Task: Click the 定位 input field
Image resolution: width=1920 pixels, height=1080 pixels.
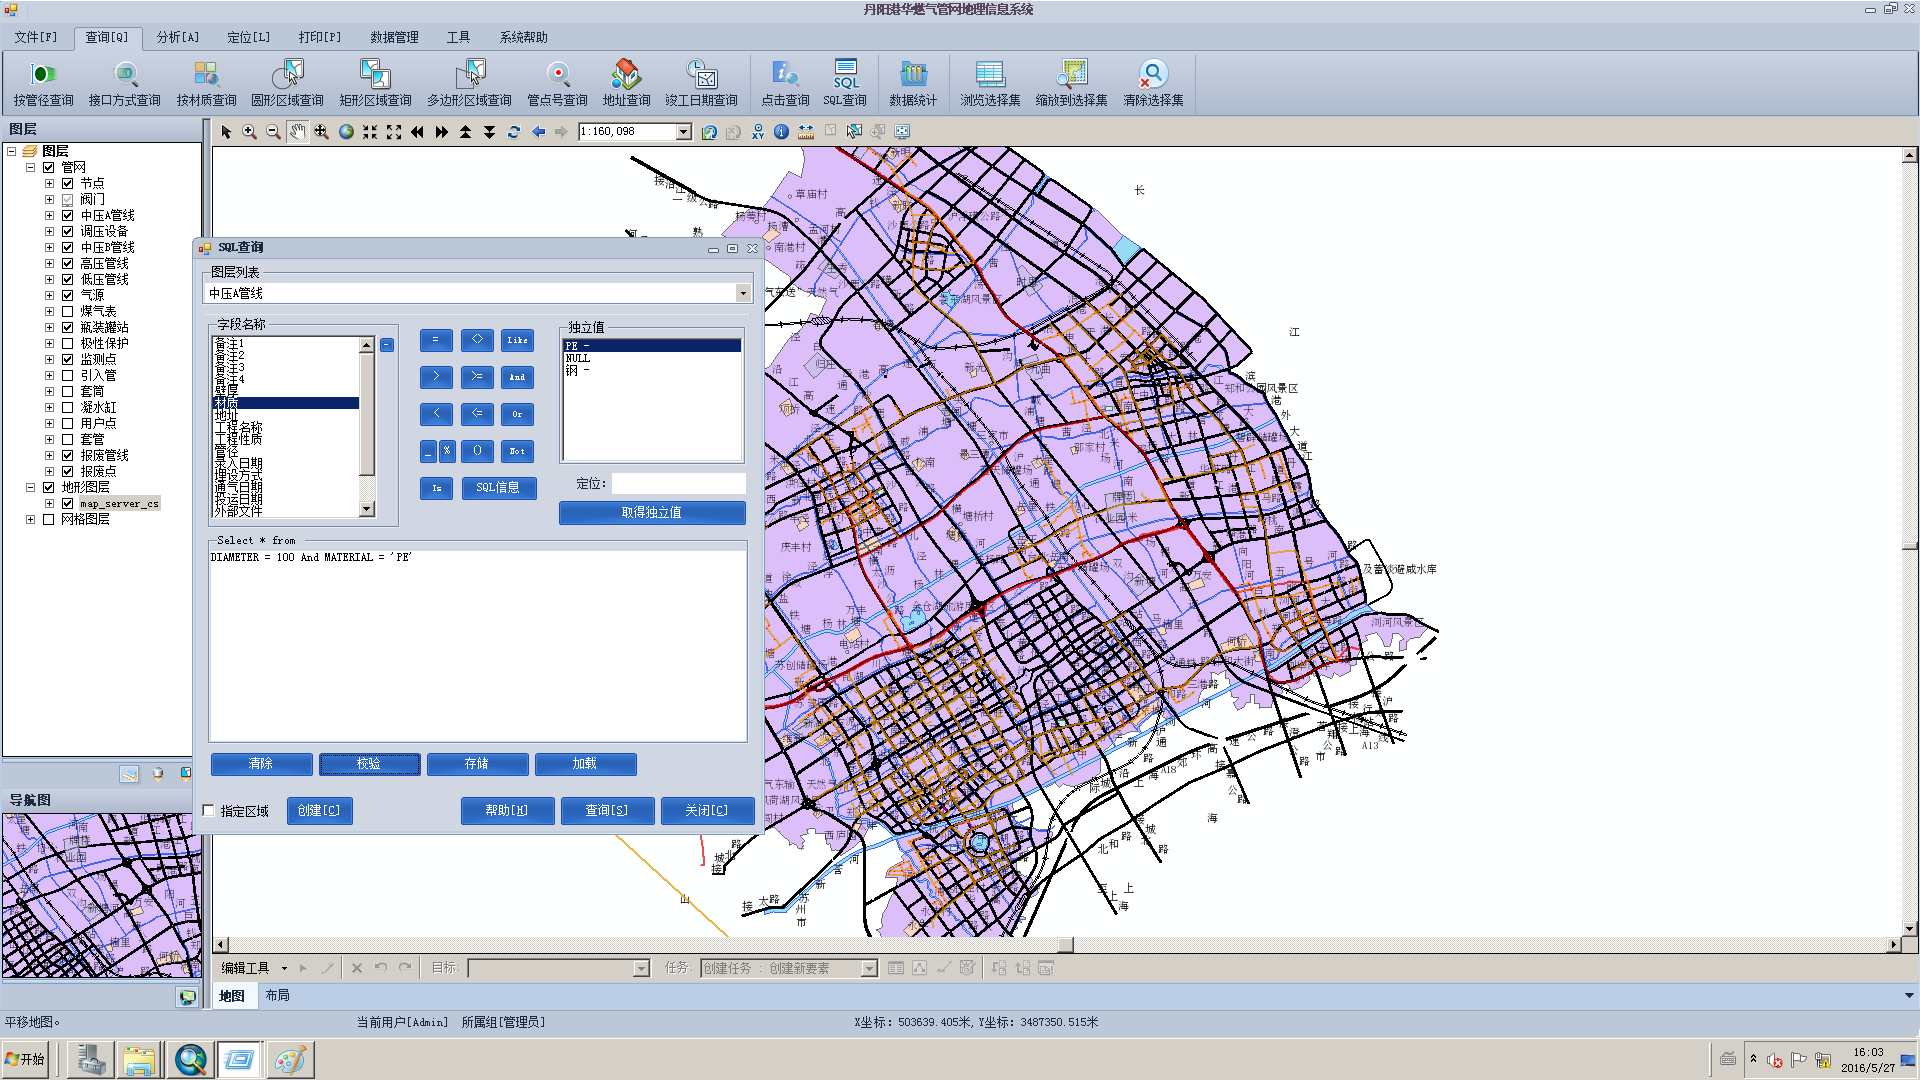Action: click(x=679, y=484)
